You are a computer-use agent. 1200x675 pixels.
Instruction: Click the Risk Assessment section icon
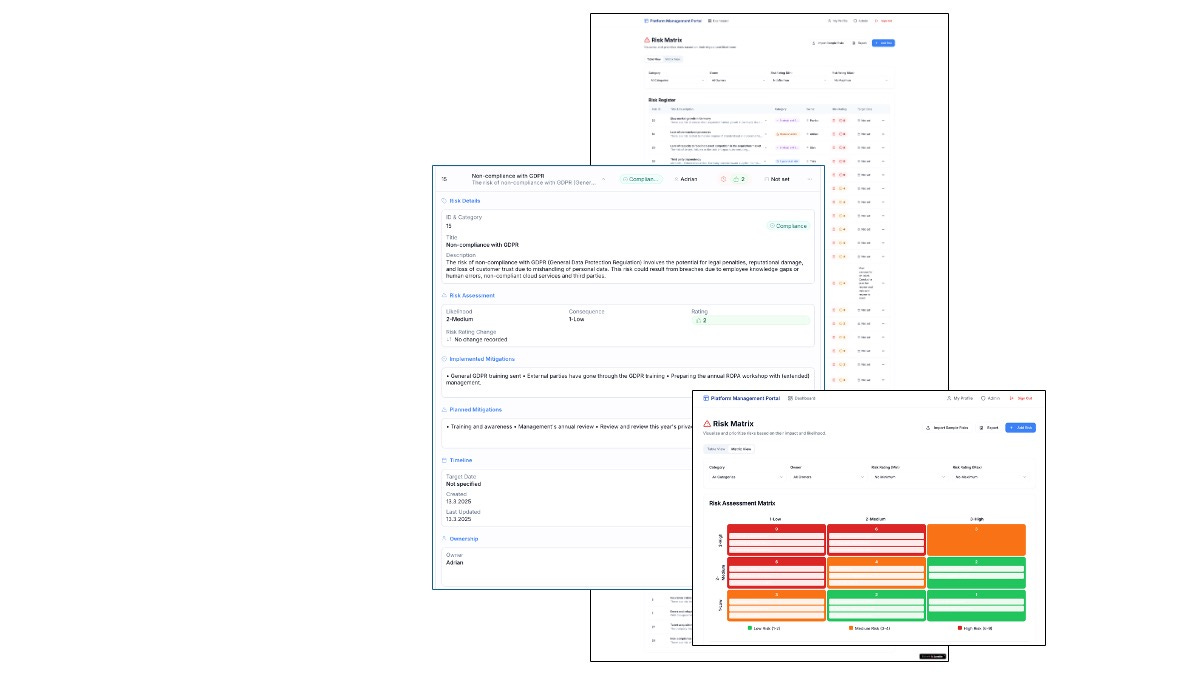click(x=444, y=296)
